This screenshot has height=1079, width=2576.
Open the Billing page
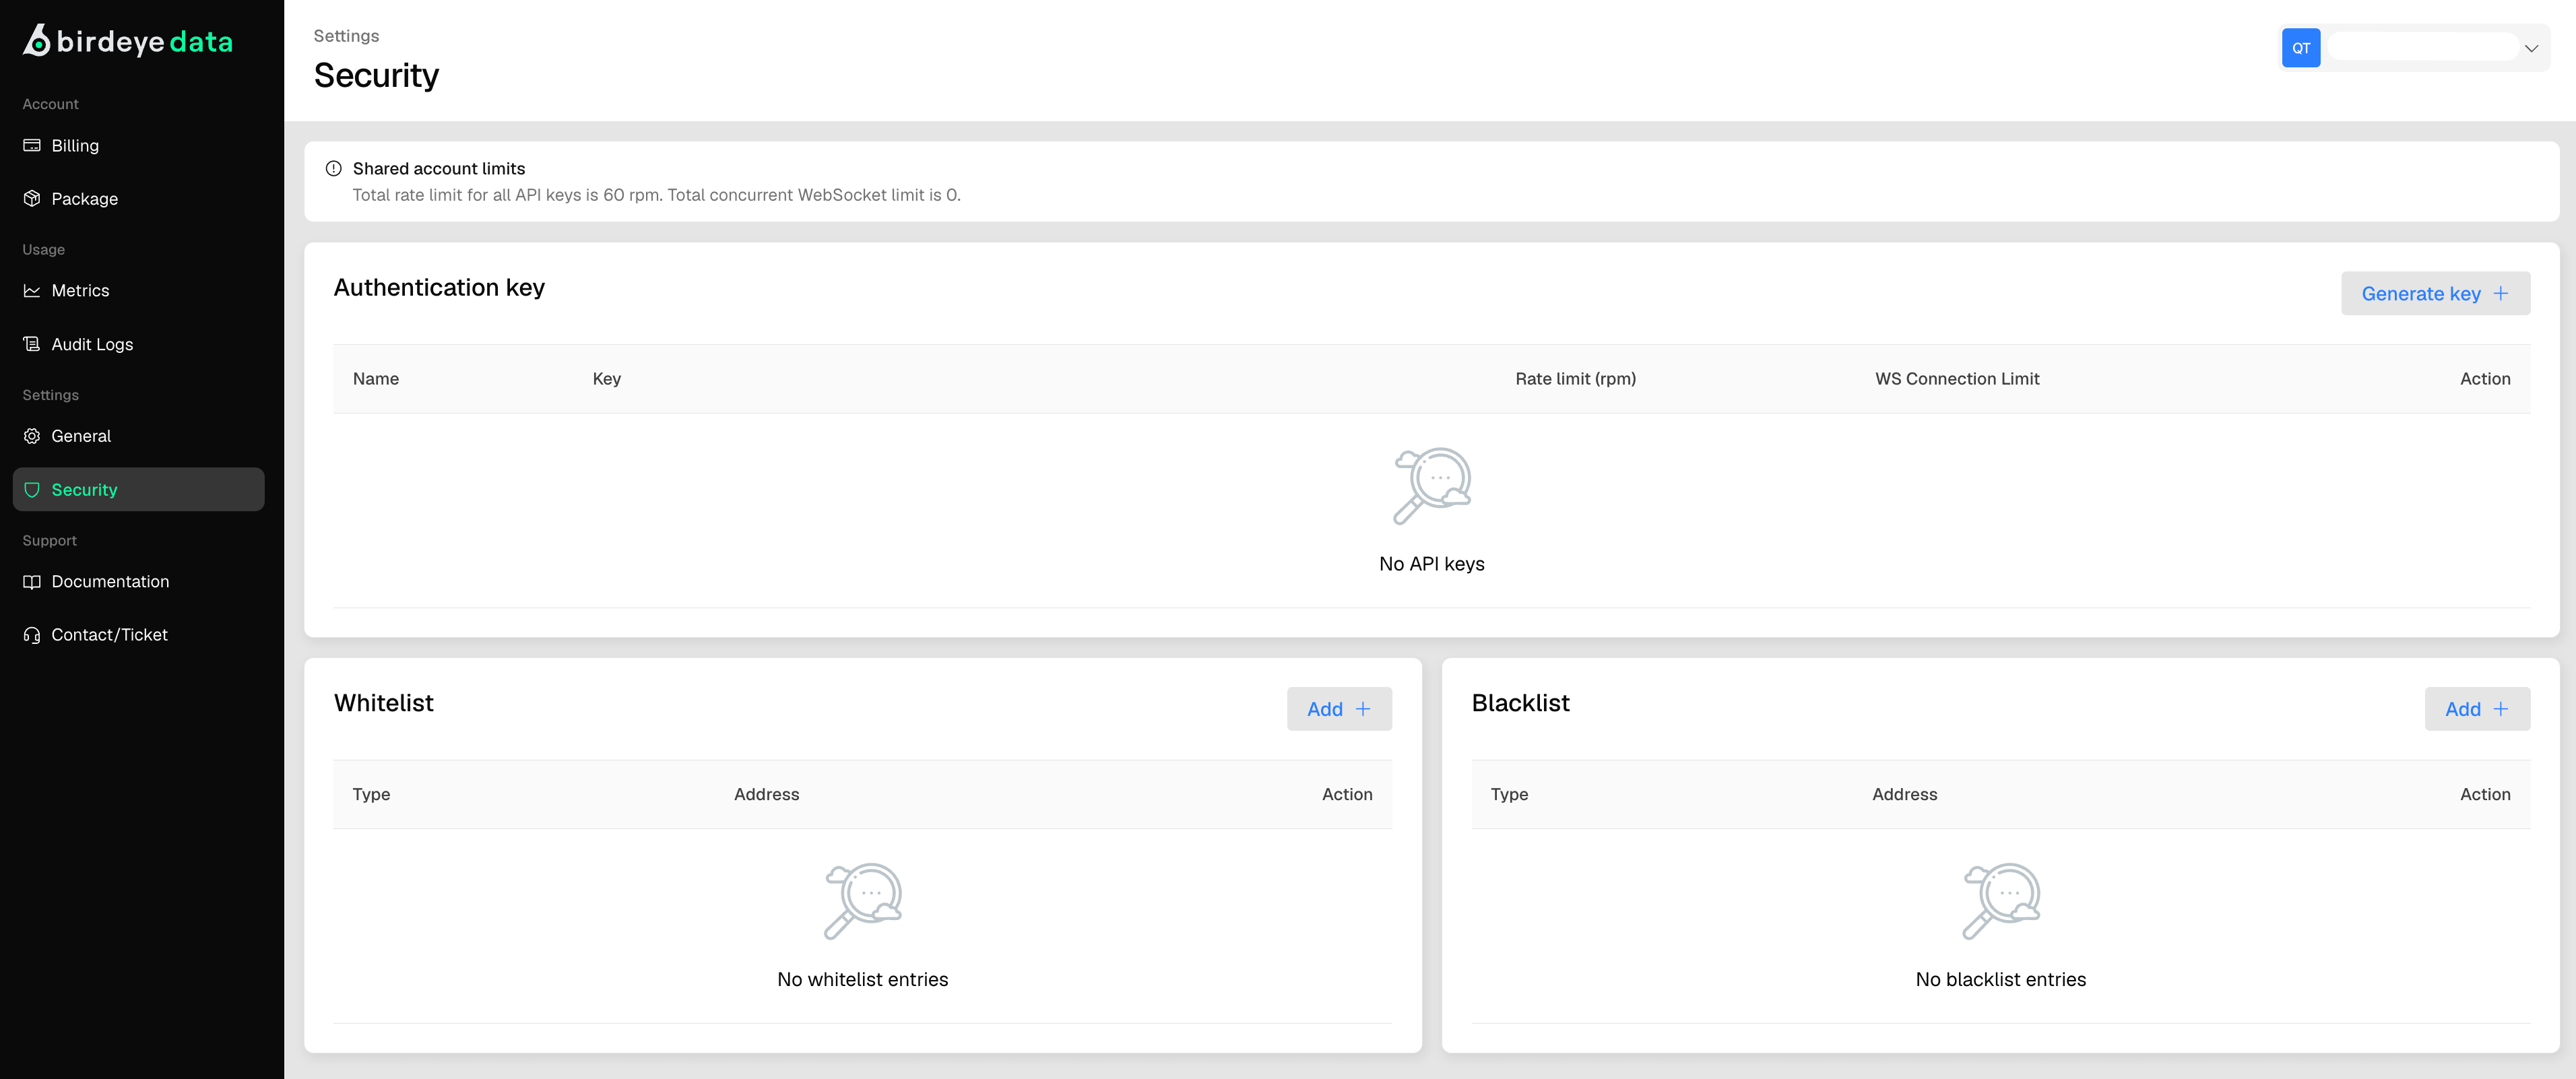138,145
